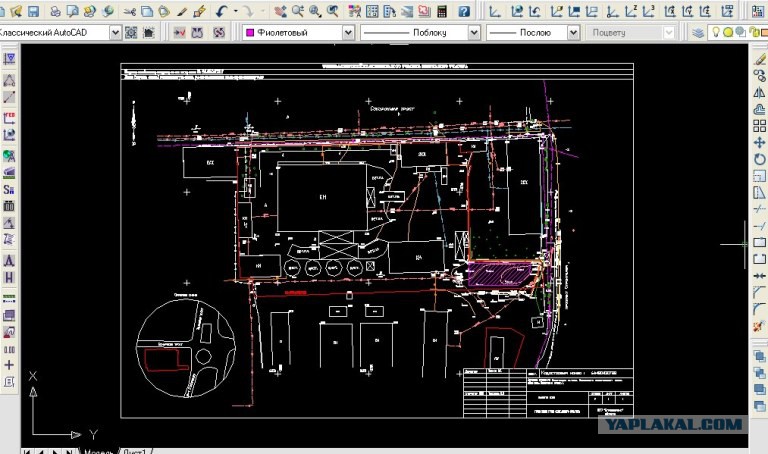Activate the Rotate tool in right toolbar
This screenshot has height=454, width=768.
click(x=759, y=159)
